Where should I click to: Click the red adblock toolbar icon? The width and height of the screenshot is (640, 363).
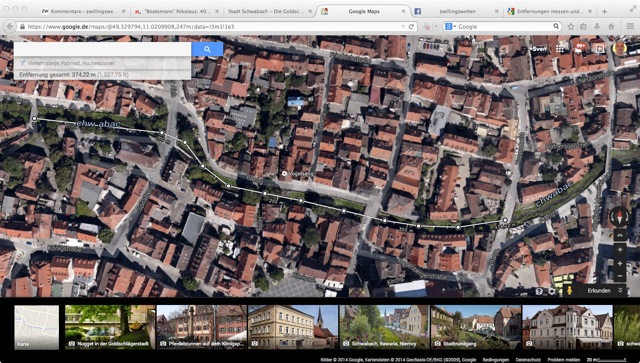tap(427, 27)
